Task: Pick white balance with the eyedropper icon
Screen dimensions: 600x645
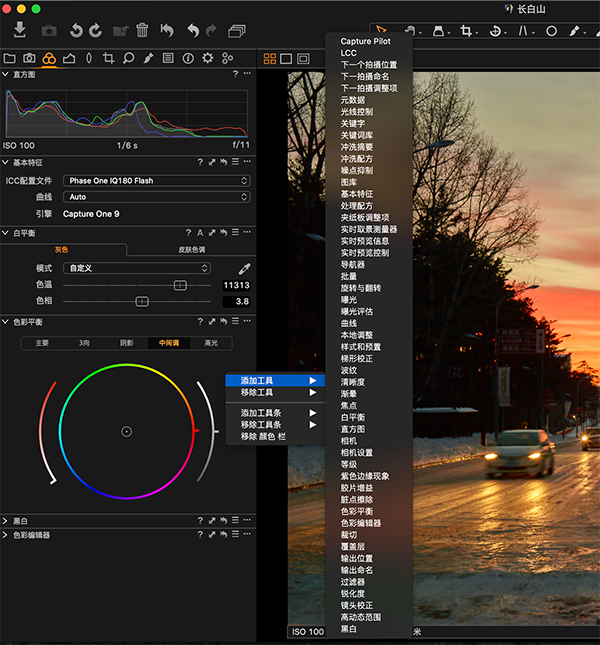Action: tap(243, 269)
